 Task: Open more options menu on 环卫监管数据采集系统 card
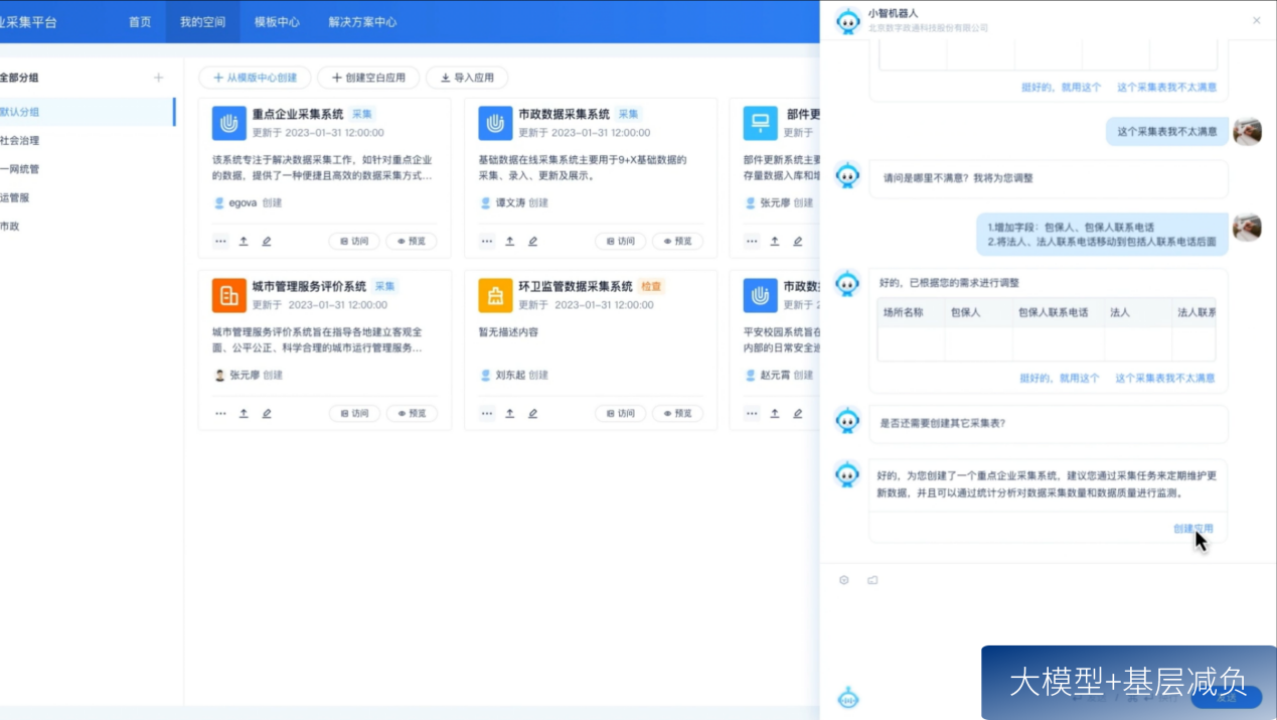pyautogui.click(x=487, y=413)
